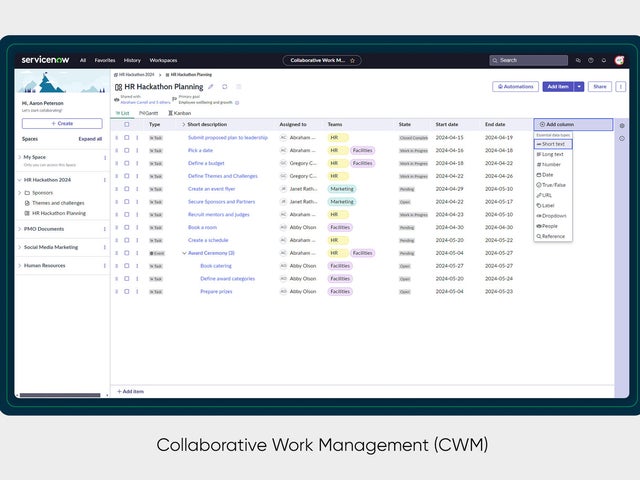Open the table settings gear icon
640x480 pixels.
(x=622, y=126)
